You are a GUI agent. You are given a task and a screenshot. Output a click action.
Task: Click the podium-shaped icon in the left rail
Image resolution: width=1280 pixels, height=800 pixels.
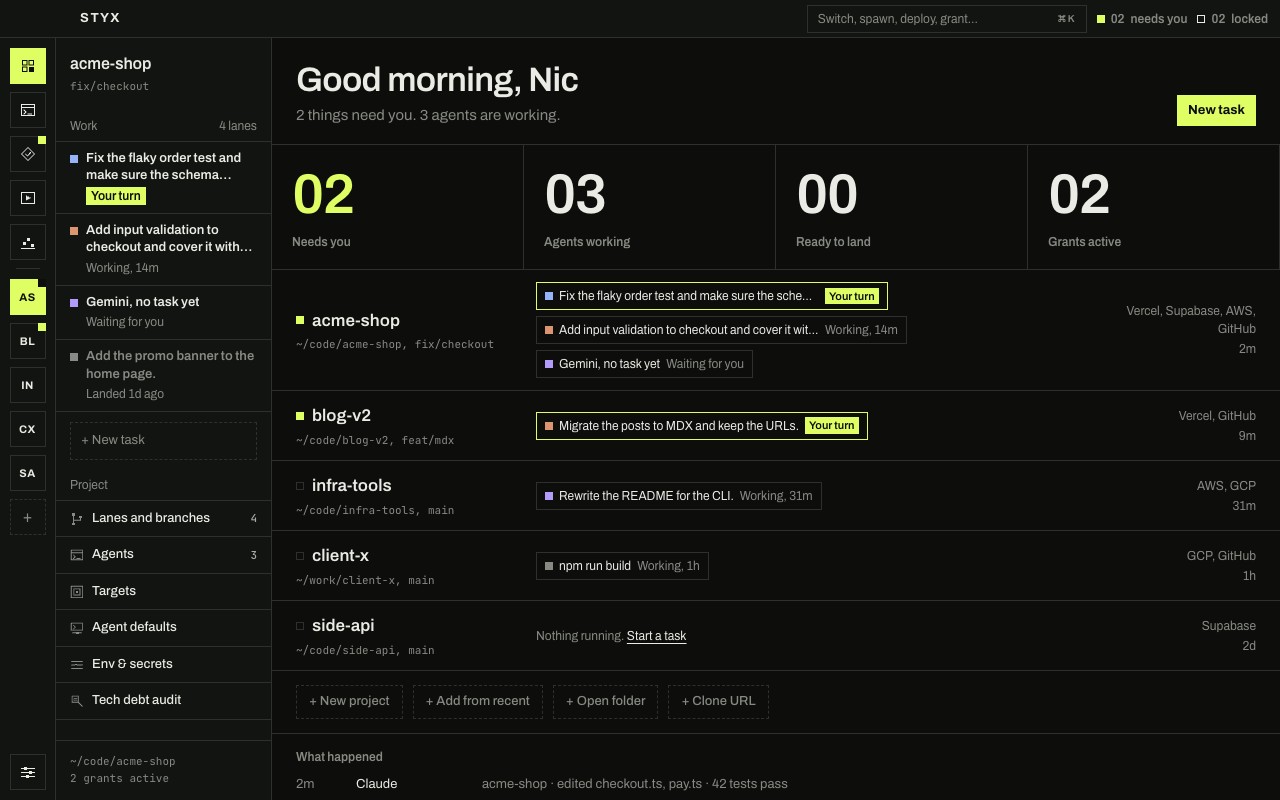click(x=28, y=242)
